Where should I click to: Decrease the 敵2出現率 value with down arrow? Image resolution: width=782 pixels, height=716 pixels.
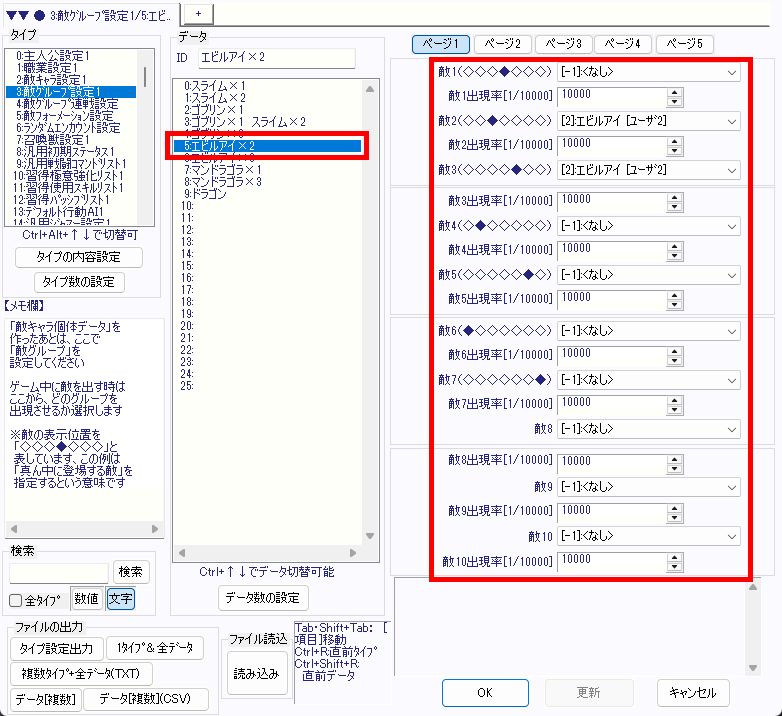pyautogui.click(x=674, y=150)
